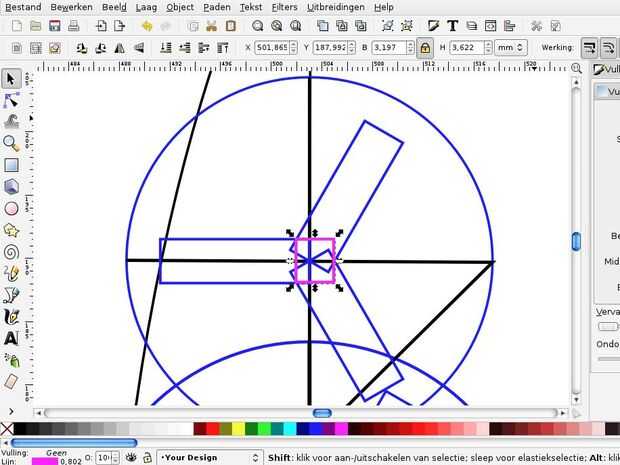Open the Bewerken menu

click(x=72, y=7)
